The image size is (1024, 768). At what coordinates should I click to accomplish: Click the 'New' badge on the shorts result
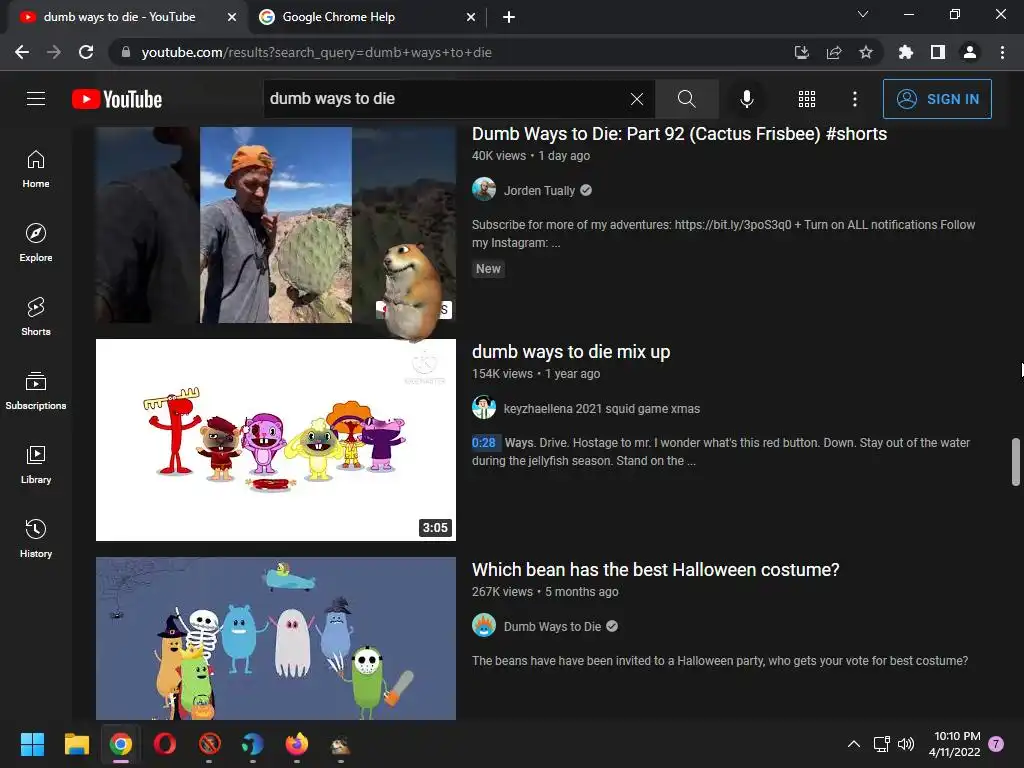(488, 269)
